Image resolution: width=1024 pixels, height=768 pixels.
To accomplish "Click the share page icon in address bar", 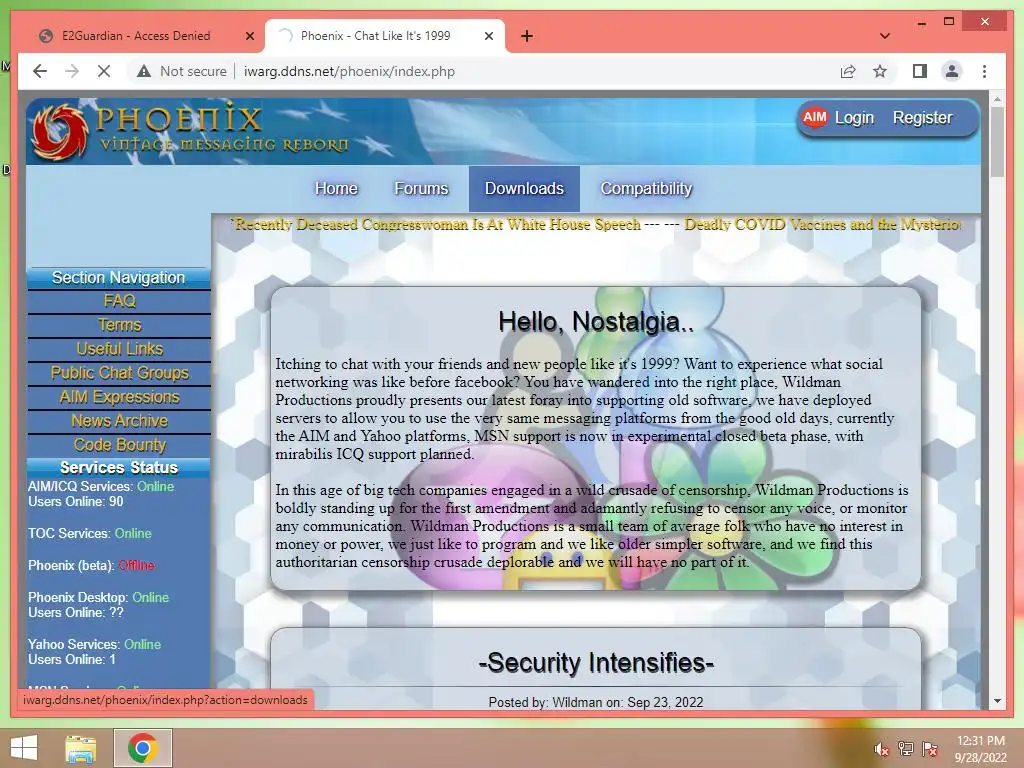I will tap(848, 71).
